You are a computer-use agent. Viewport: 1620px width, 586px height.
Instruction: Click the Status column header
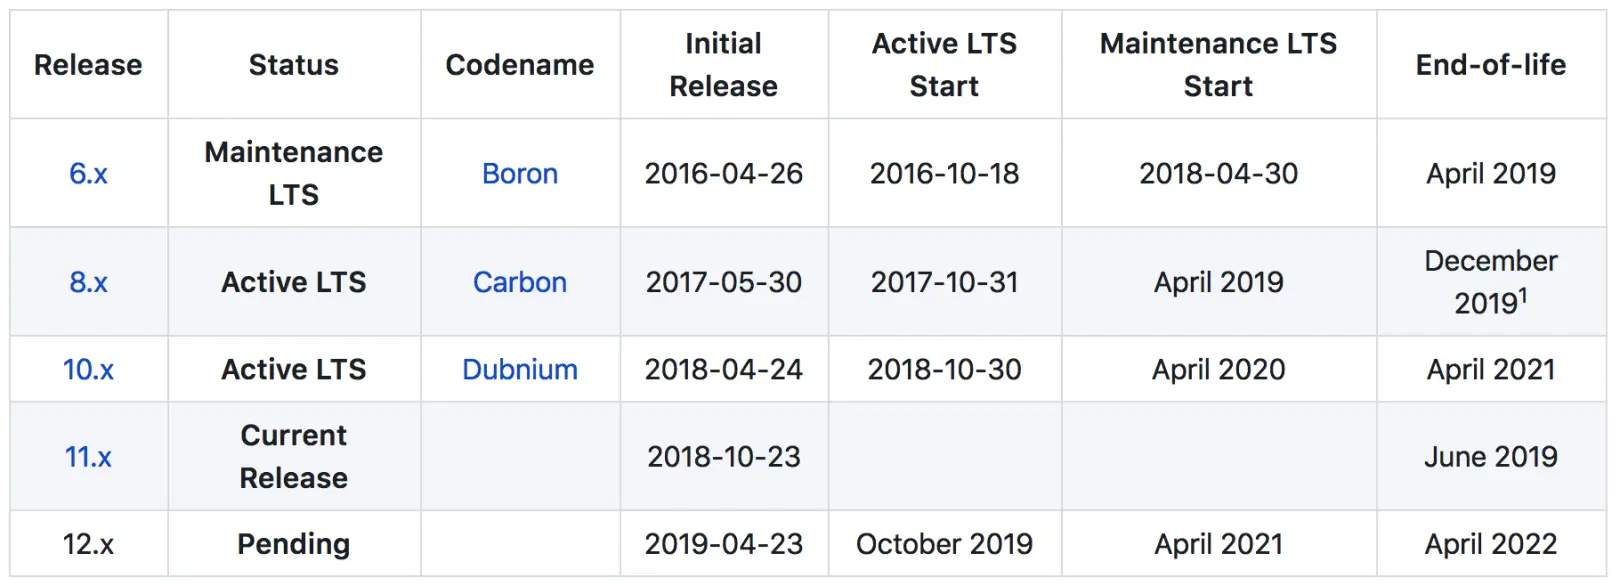point(293,65)
